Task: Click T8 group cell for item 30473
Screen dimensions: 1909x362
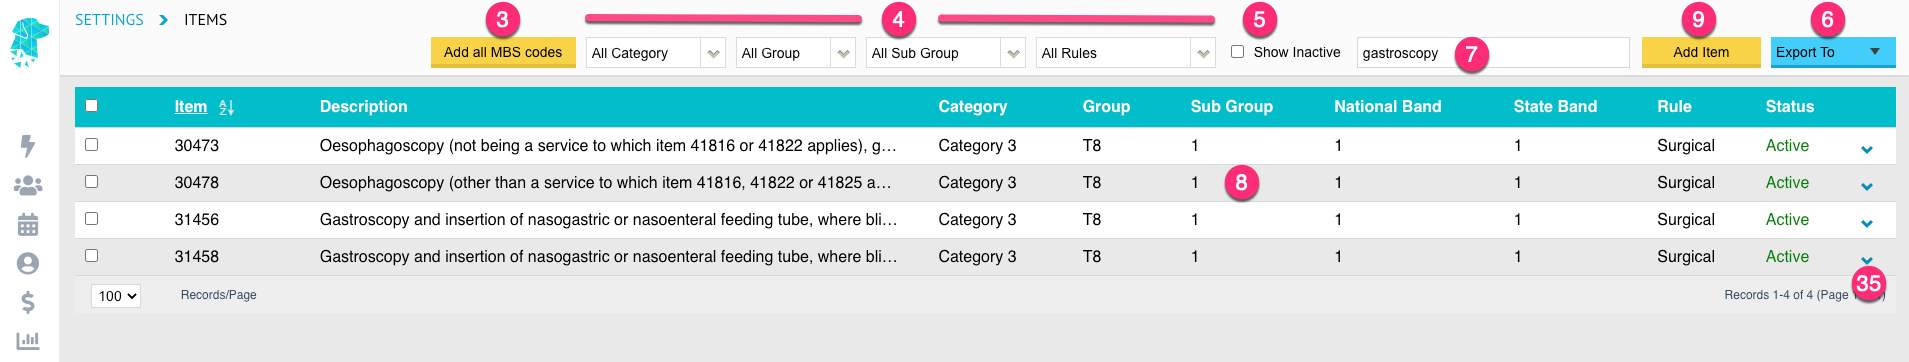Action: pyautogui.click(x=1092, y=146)
